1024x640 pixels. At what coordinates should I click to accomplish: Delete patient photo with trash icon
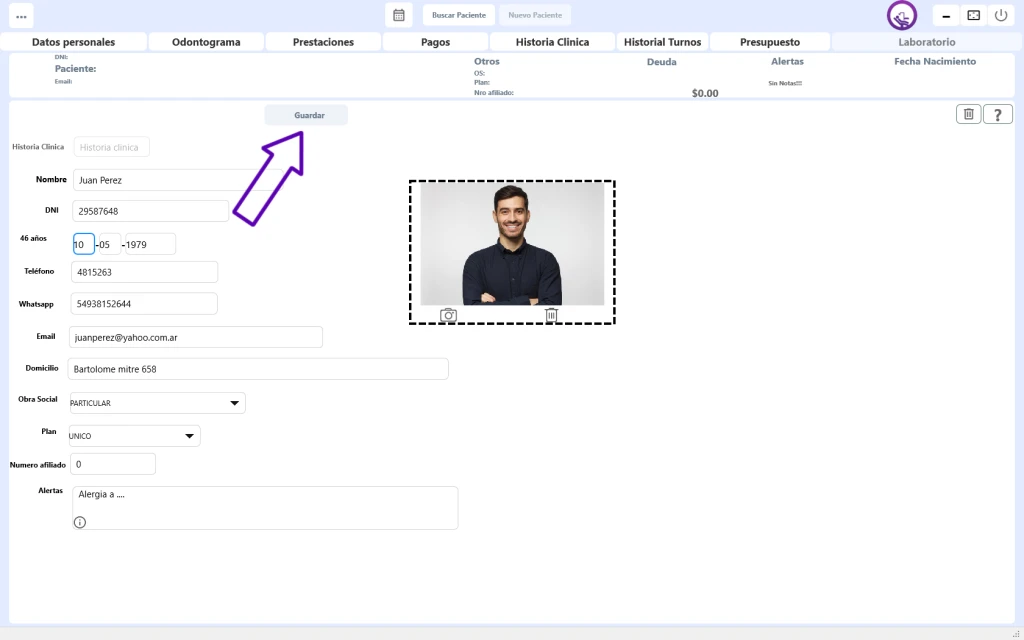click(x=551, y=315)
